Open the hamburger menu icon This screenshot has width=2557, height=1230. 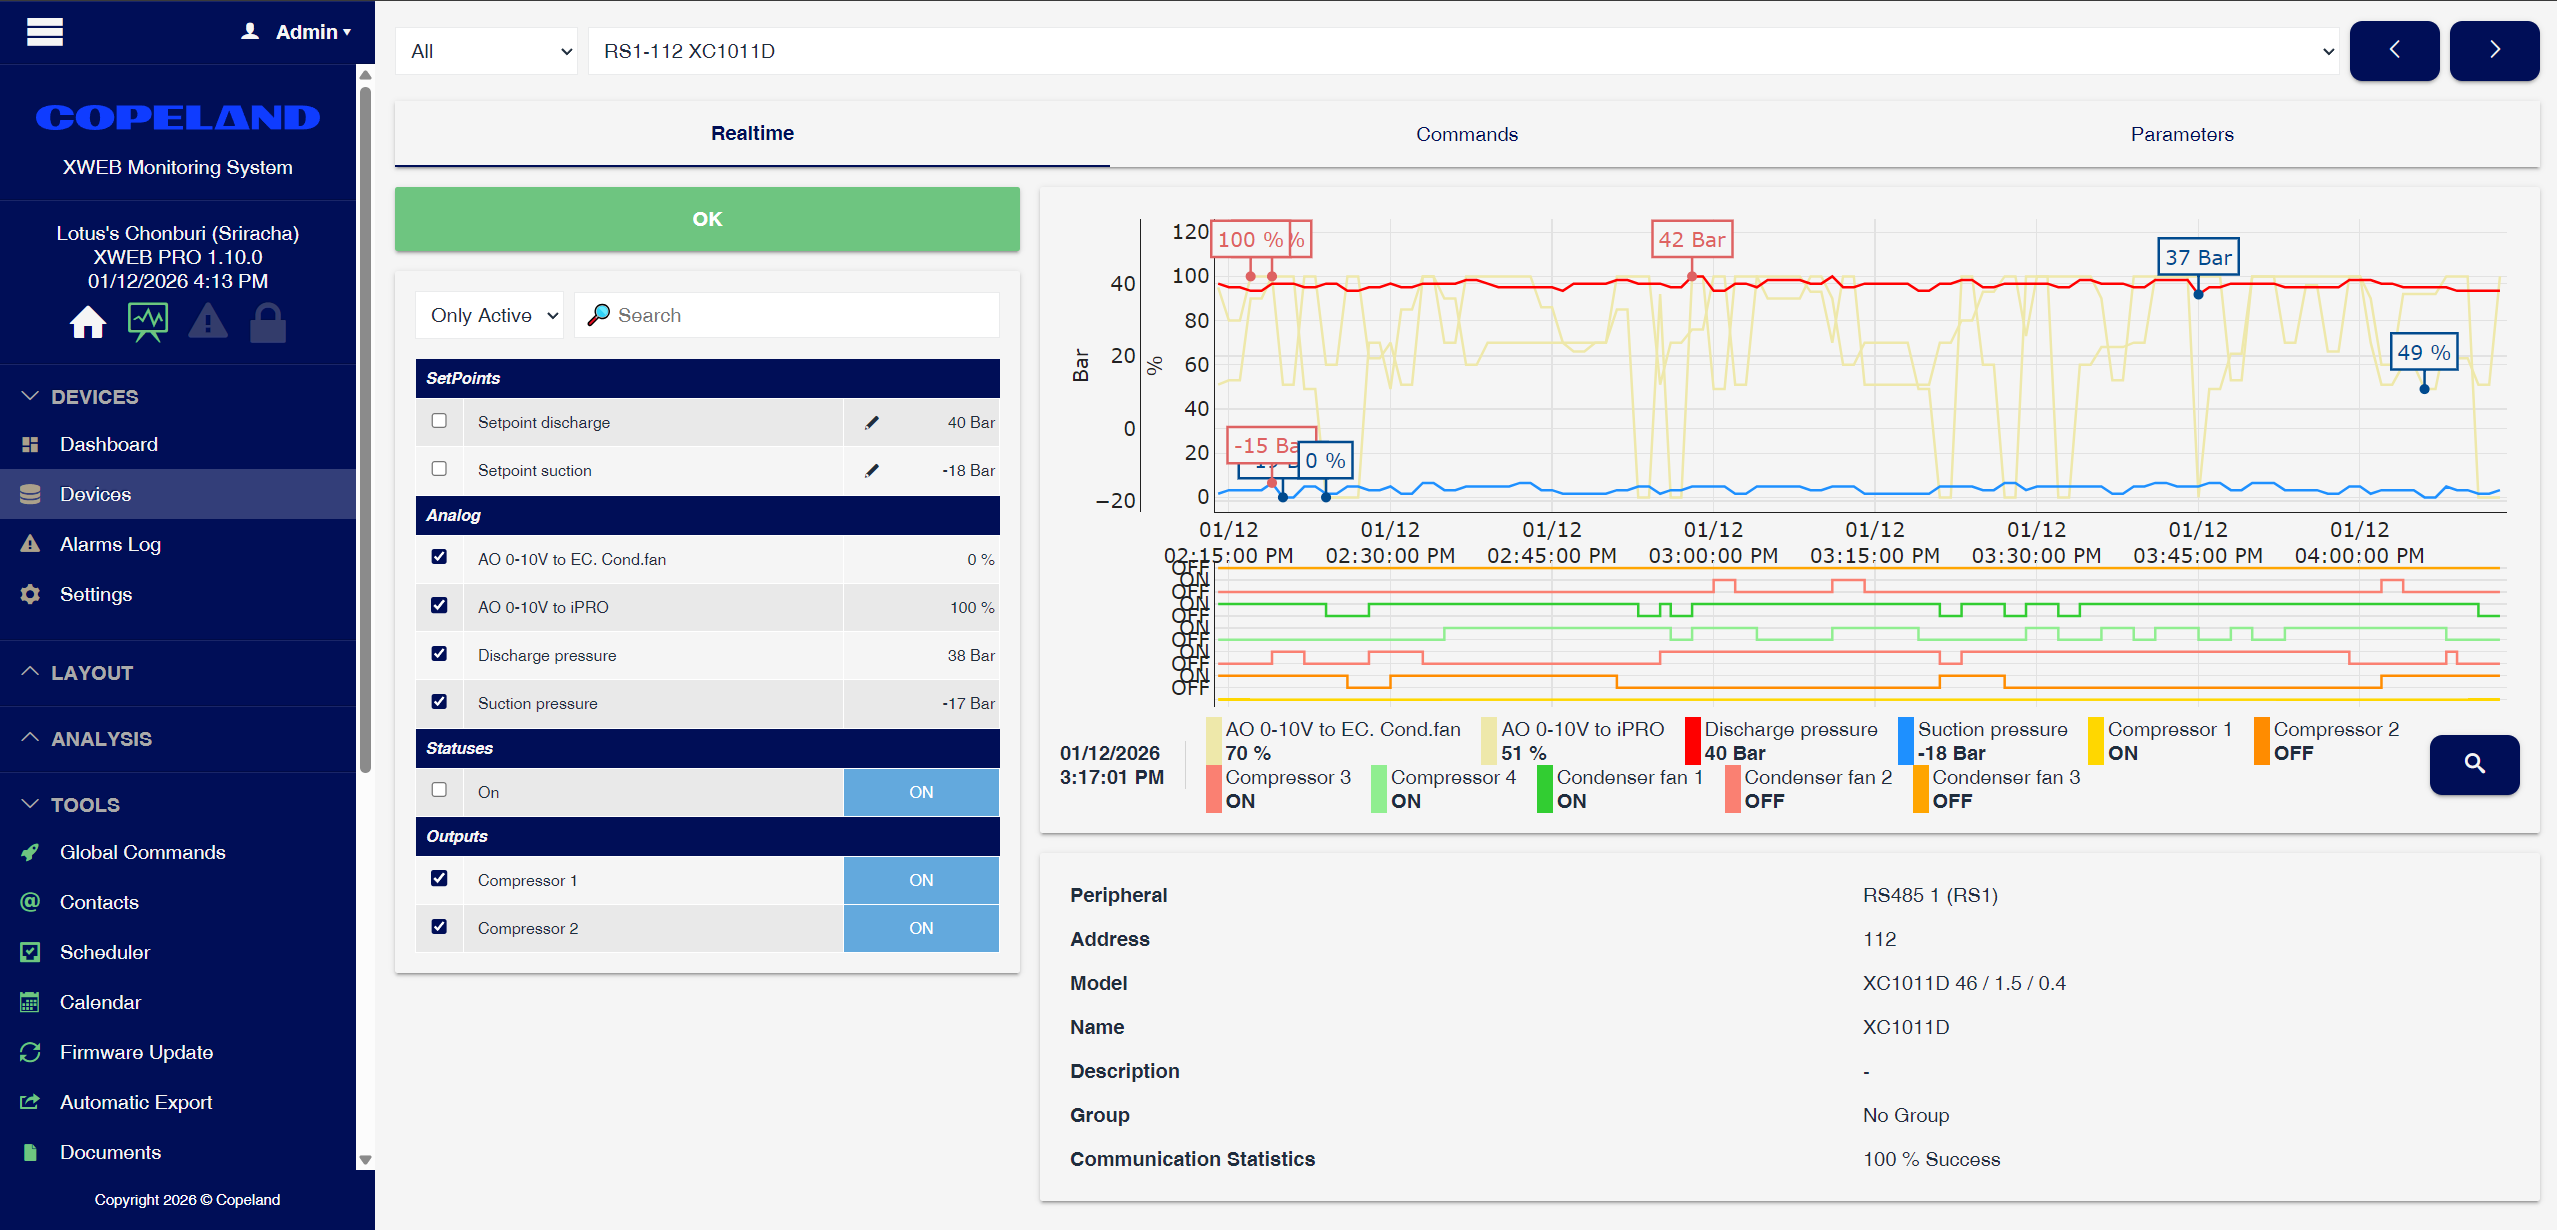tap(45, 32)
